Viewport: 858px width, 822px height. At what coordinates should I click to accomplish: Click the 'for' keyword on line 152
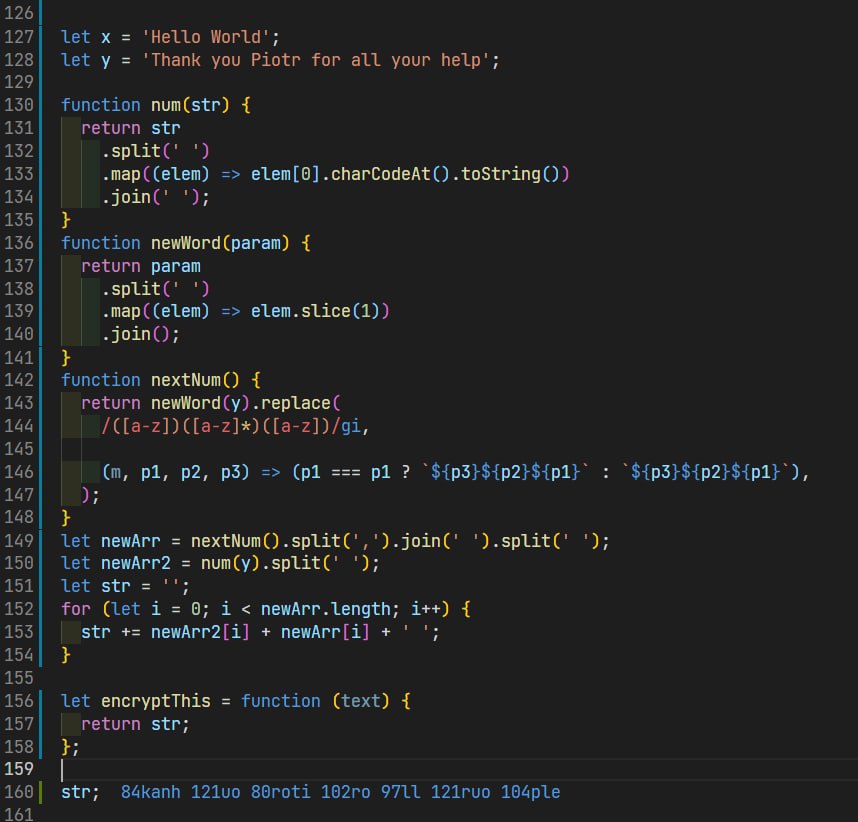coord(76,609)
